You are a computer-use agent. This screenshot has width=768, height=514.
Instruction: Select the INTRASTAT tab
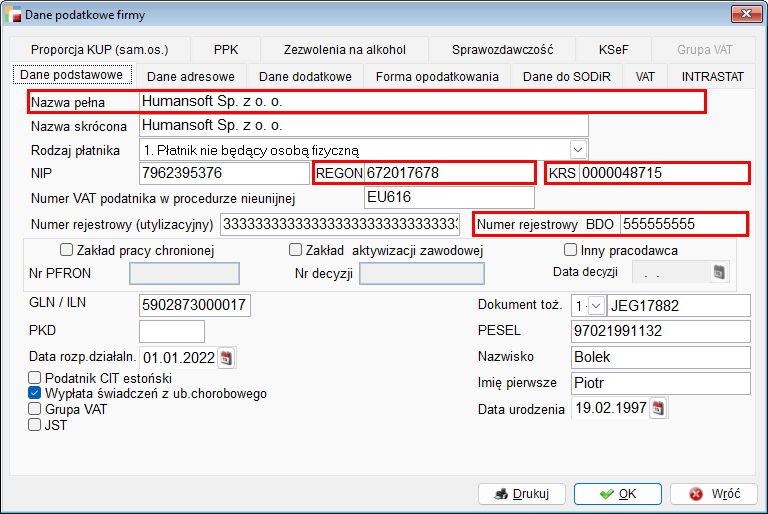[712, 76]
